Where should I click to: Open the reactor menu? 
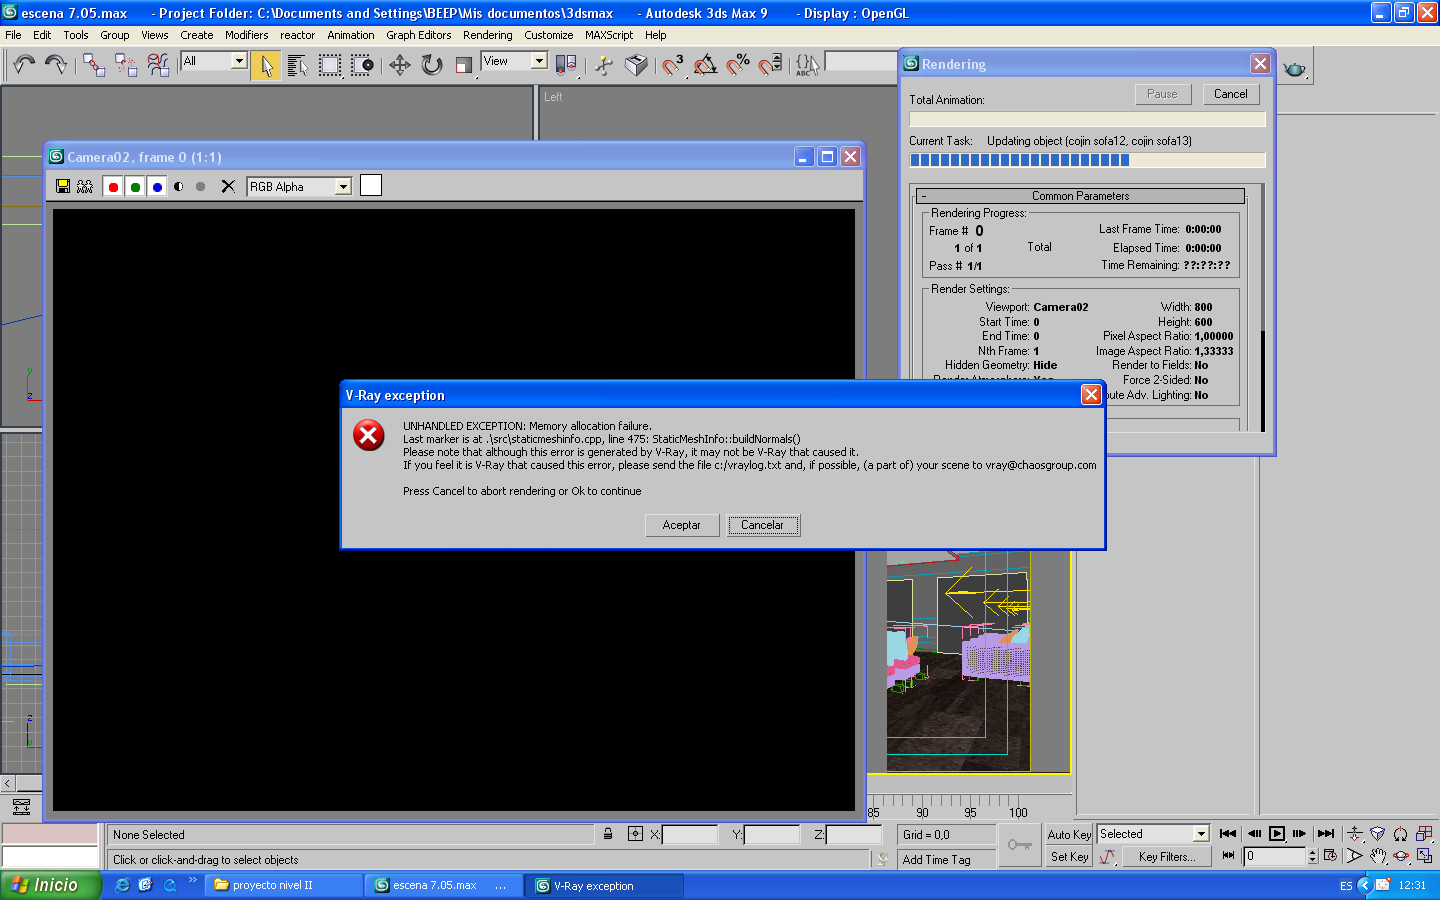pos(297,35)
